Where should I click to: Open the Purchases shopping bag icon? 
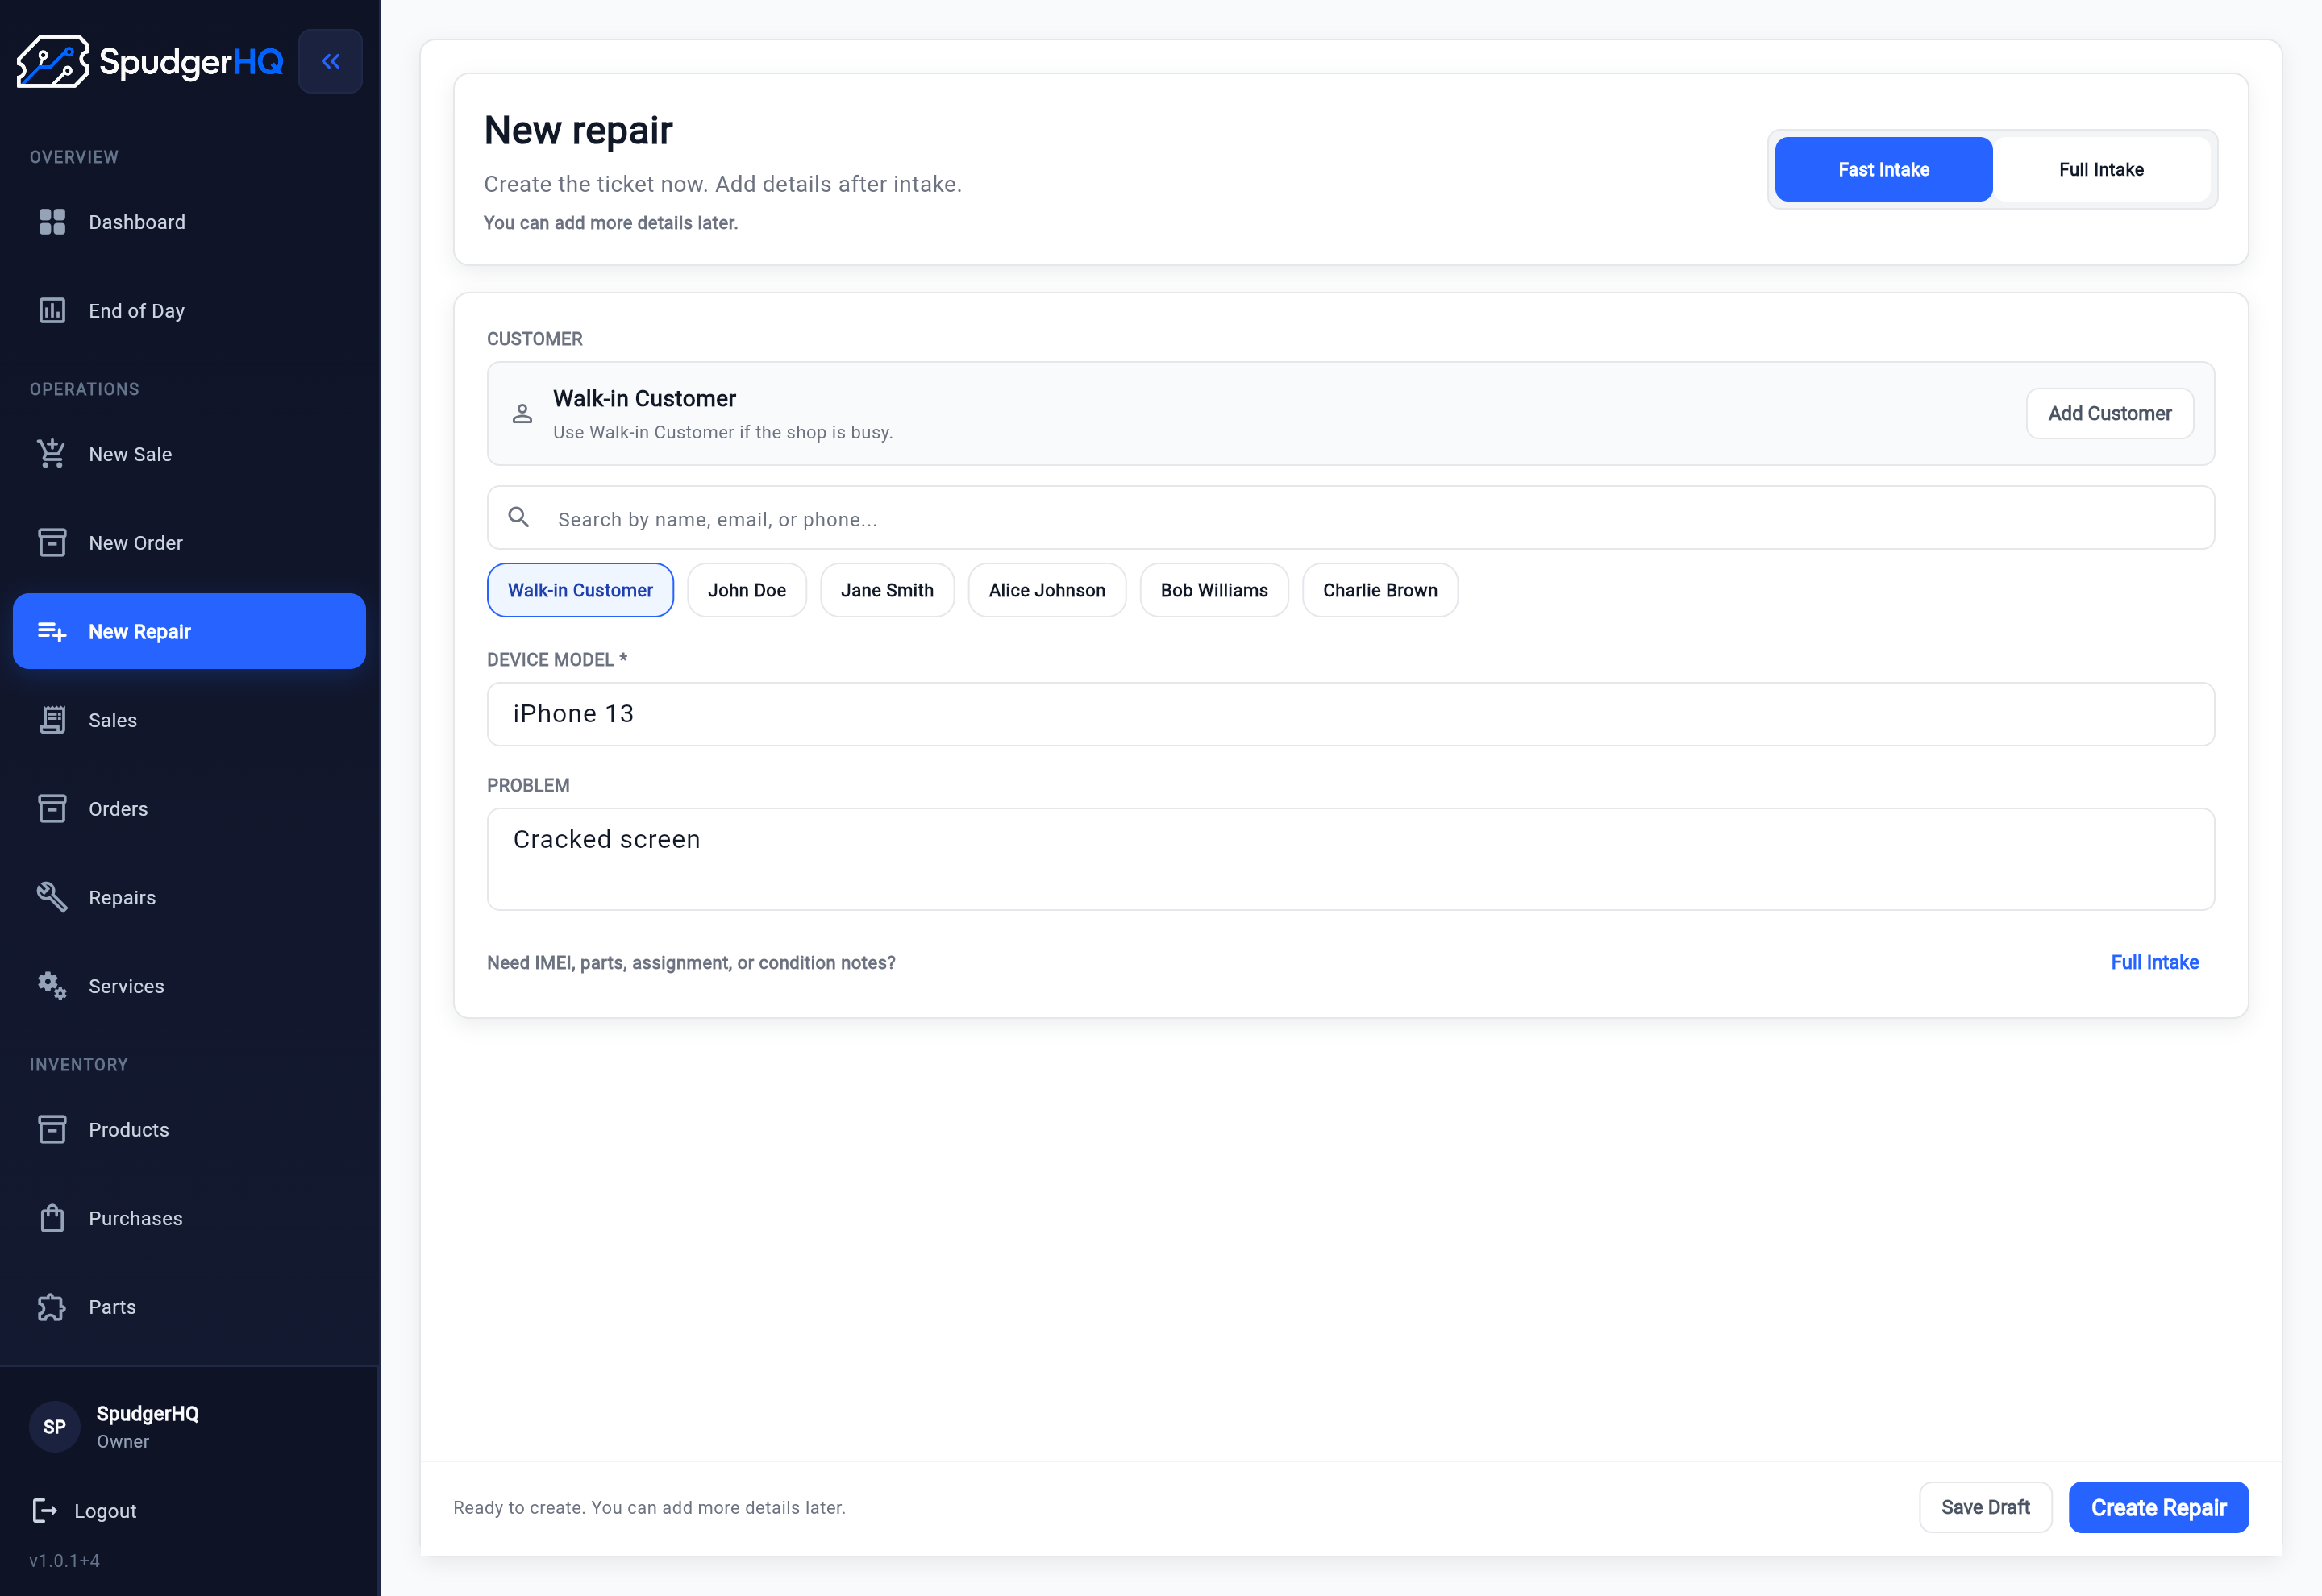pyautogui.click(x=52, y=1218)
